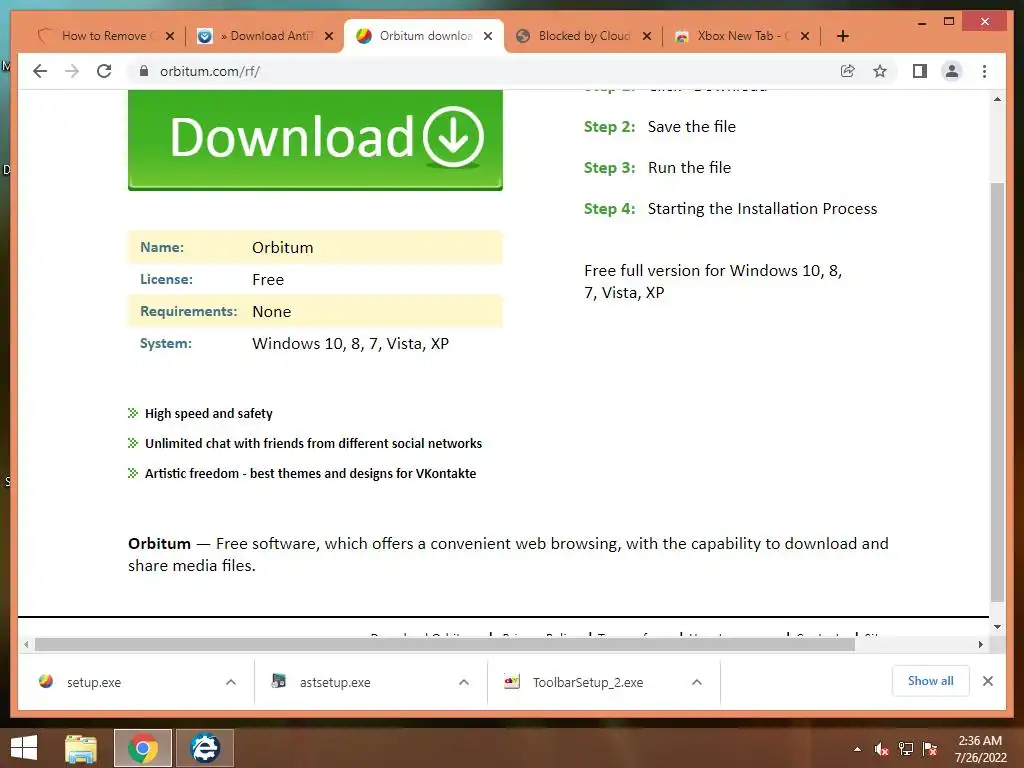Close the Download Anti tab
Viewport: 1024px width, 768px height.
pyautogui.click(x=329, y=36)
